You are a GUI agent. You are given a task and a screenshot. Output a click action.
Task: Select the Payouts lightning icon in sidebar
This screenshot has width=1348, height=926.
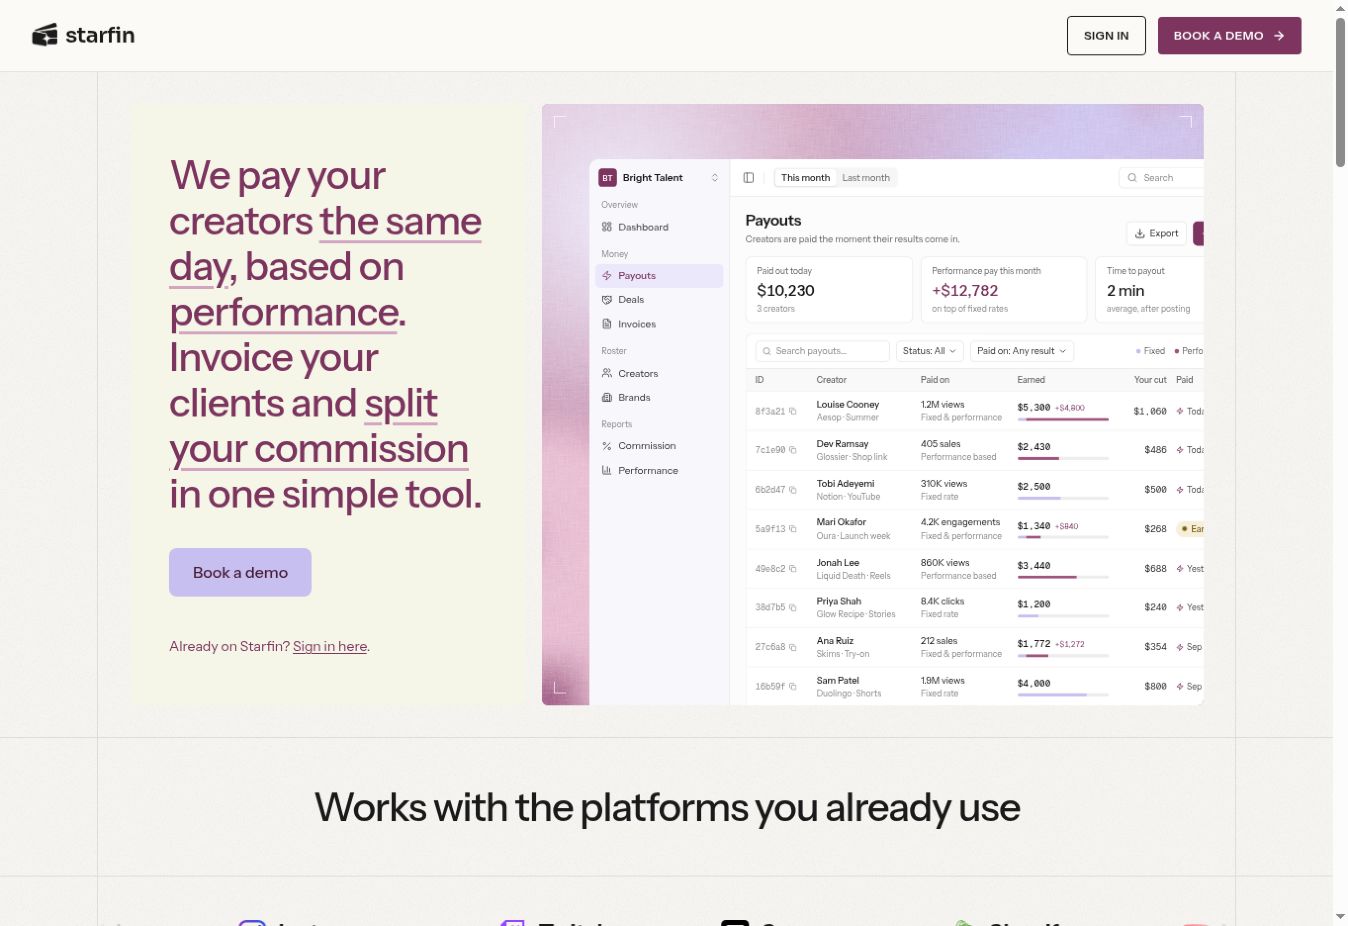(607, 276)
